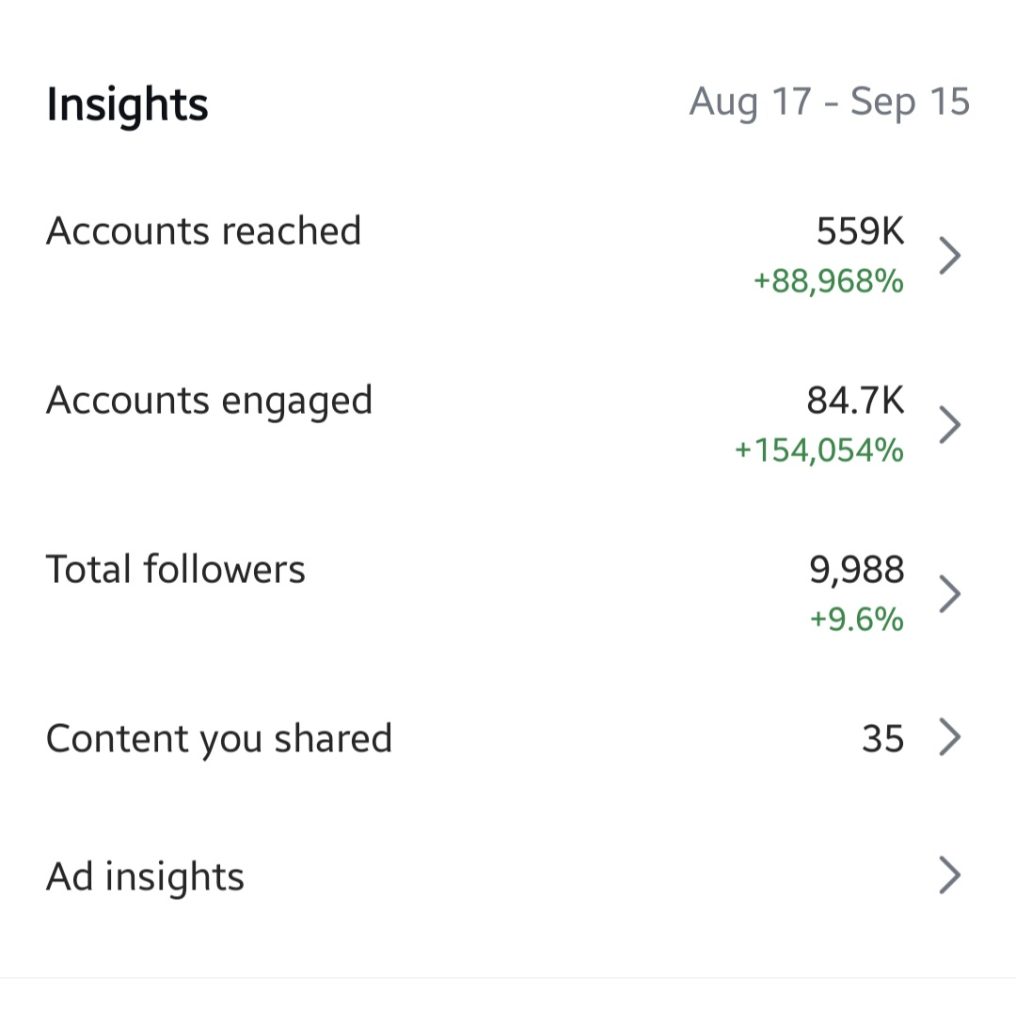Tap the 35 shared content count
The width and height of the screenshot is (1016, 1024).
(882, 739)
